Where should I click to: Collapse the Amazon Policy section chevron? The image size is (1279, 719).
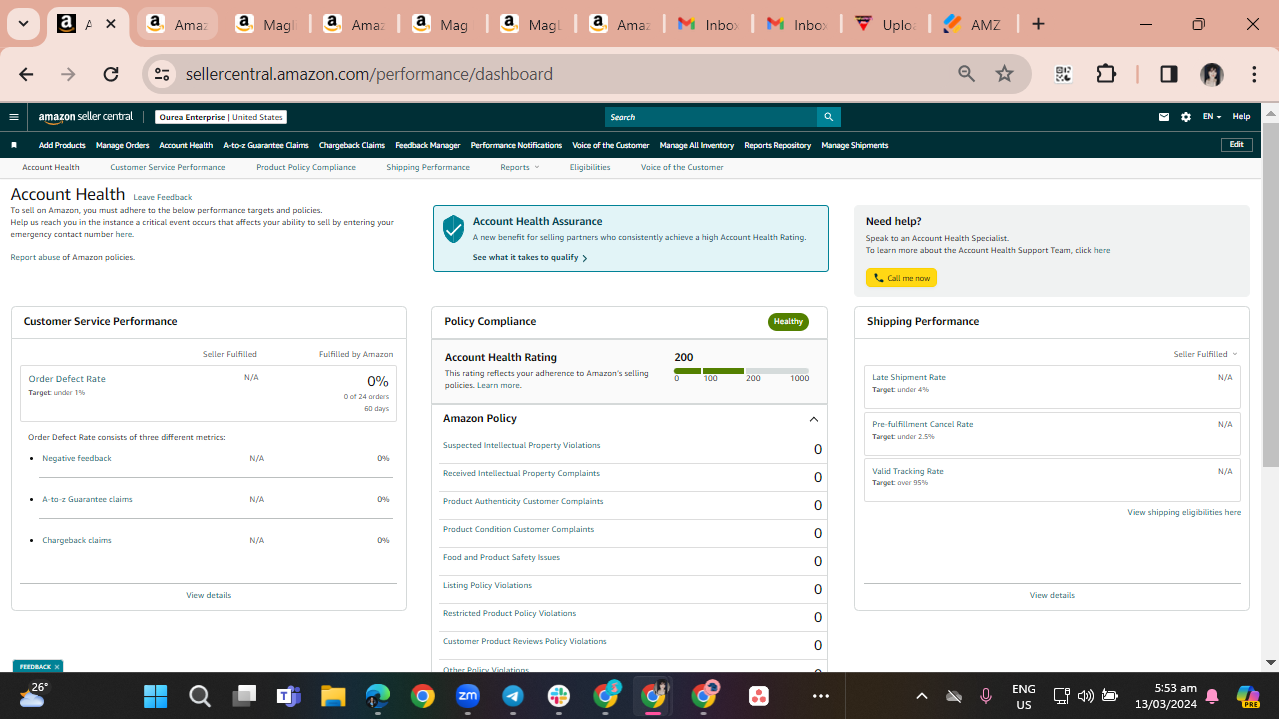click(x=813, y=419)
